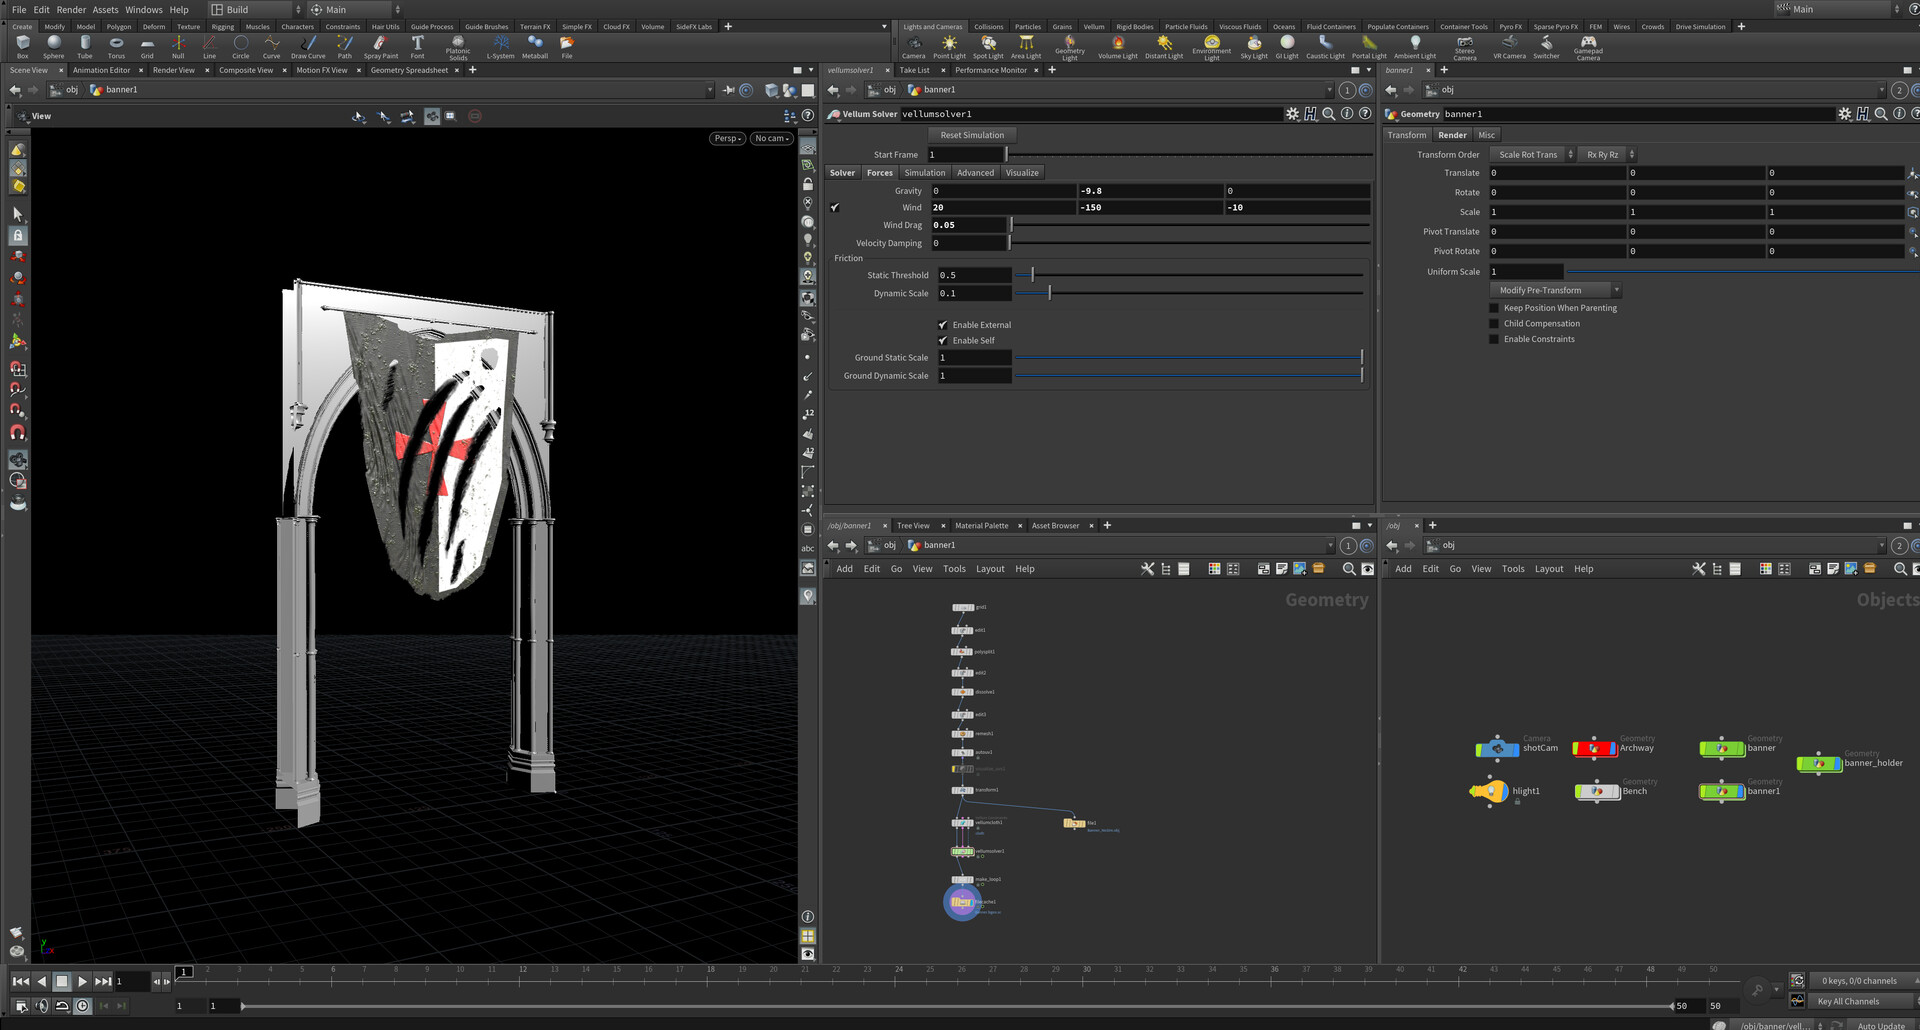Viewport: 1920px width, 1030px height.
Task: Click the Archway geometry node
Action: pyautogui.click(x=1595, y=748)
